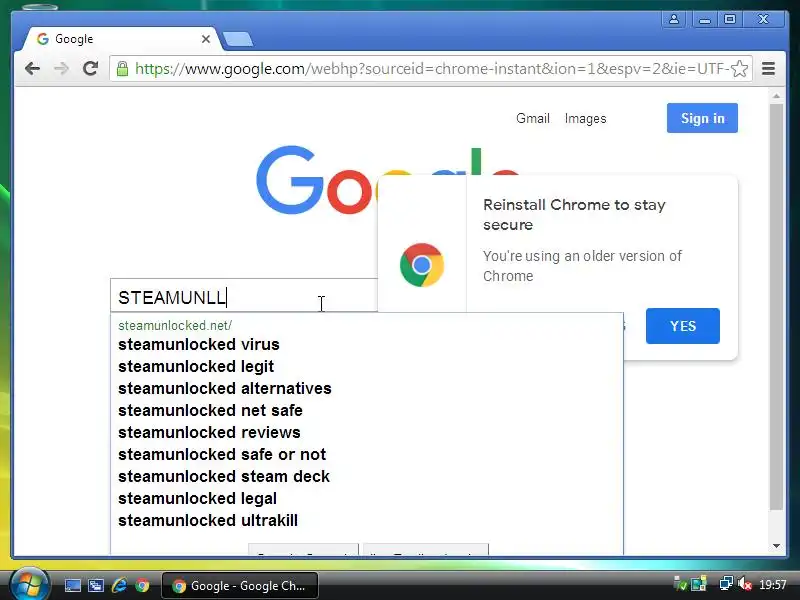The width and height of the screenshot is (800, 600).
Task: Bookmark this page with the star icon
Action: click(739, 68)
